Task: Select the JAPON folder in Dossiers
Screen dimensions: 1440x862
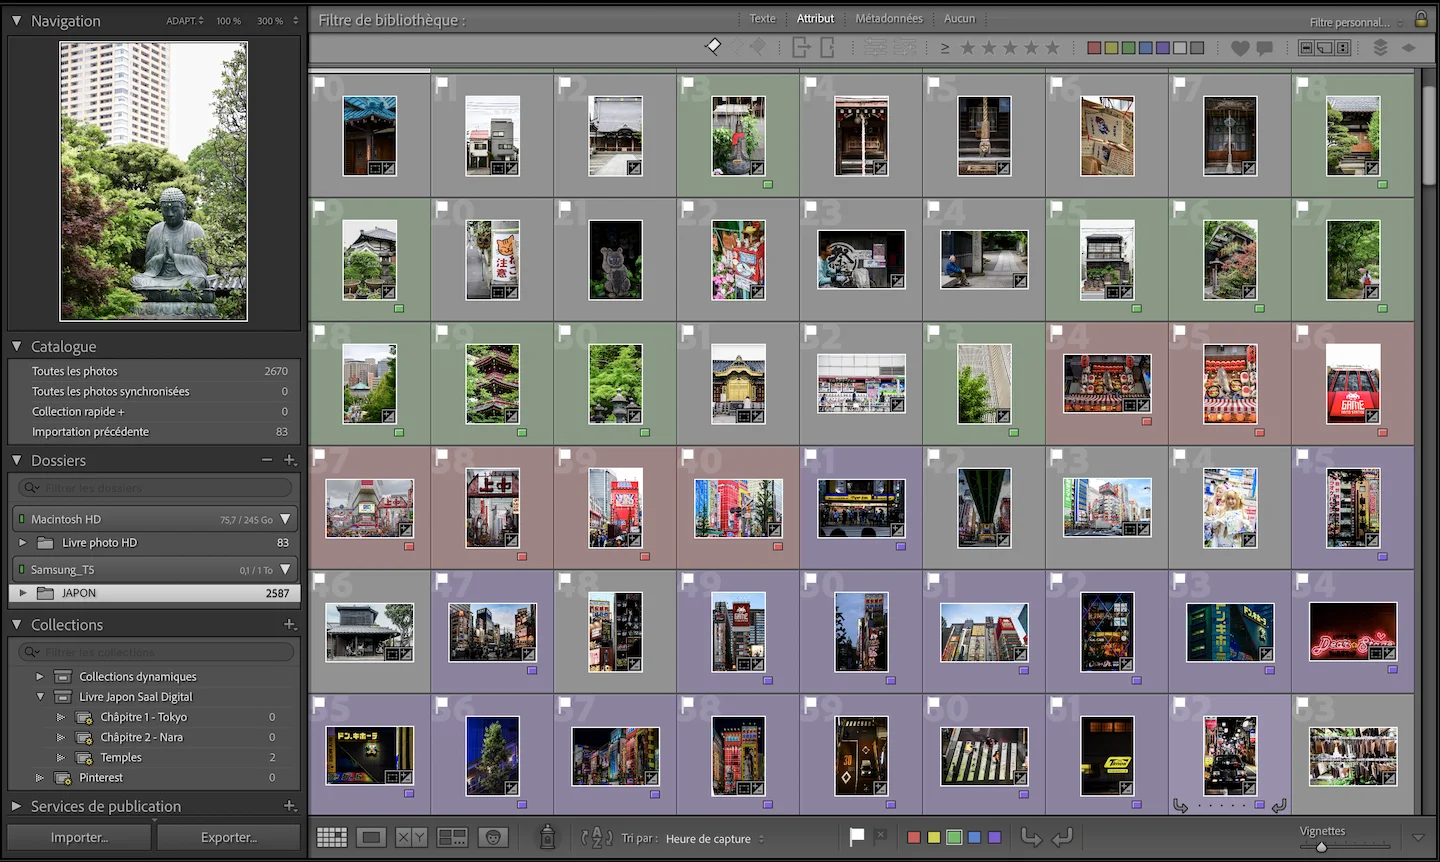Action: coord(155,593)
